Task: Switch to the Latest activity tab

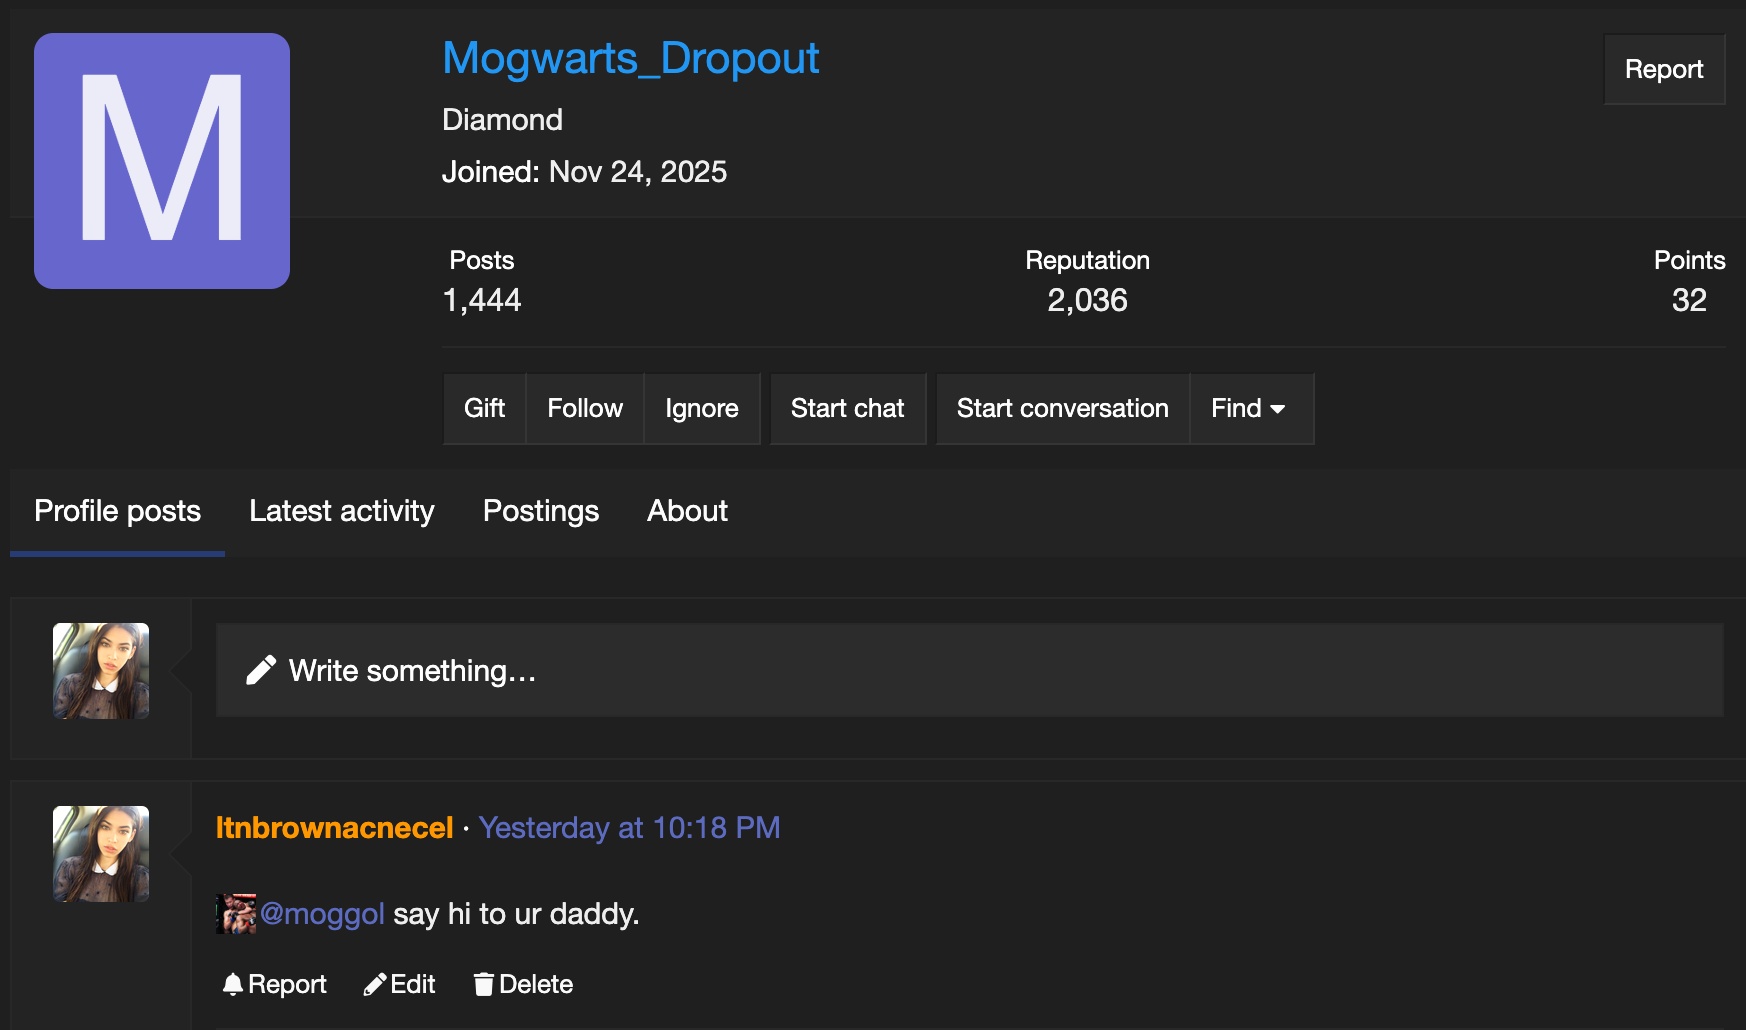Action: [x=342, y=511]
